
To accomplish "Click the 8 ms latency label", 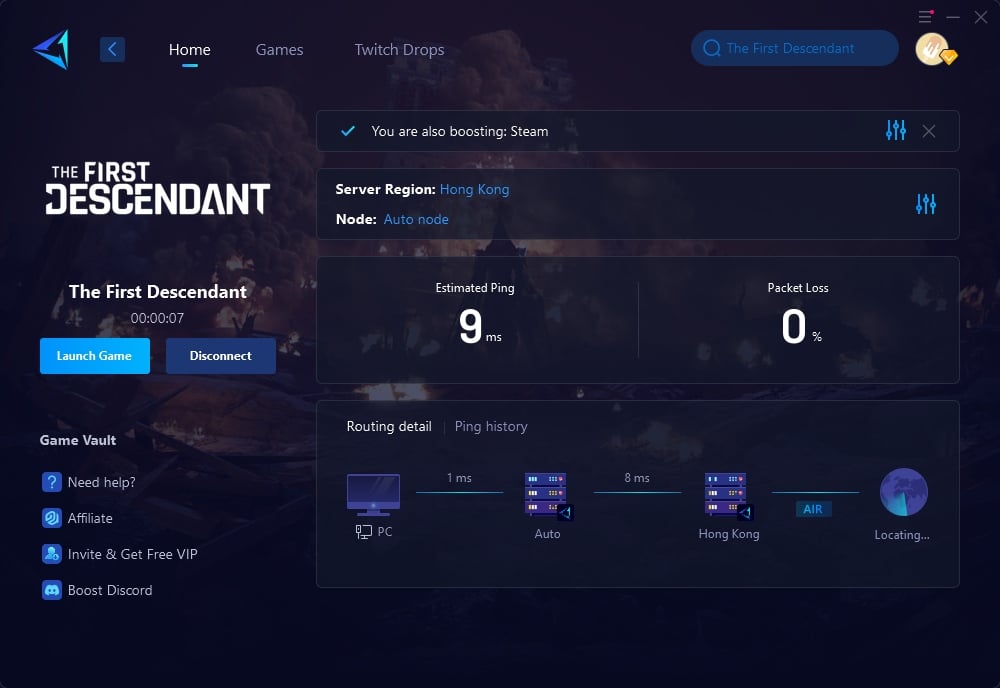I will click(637, 478).
